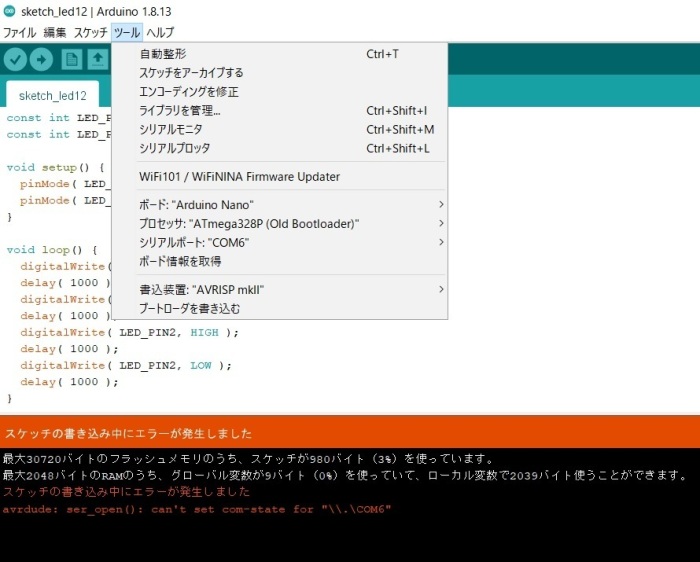The image size is (700, 562).
Task: Choose 自動整形 from the tools menu
Action: pos(280,54)
